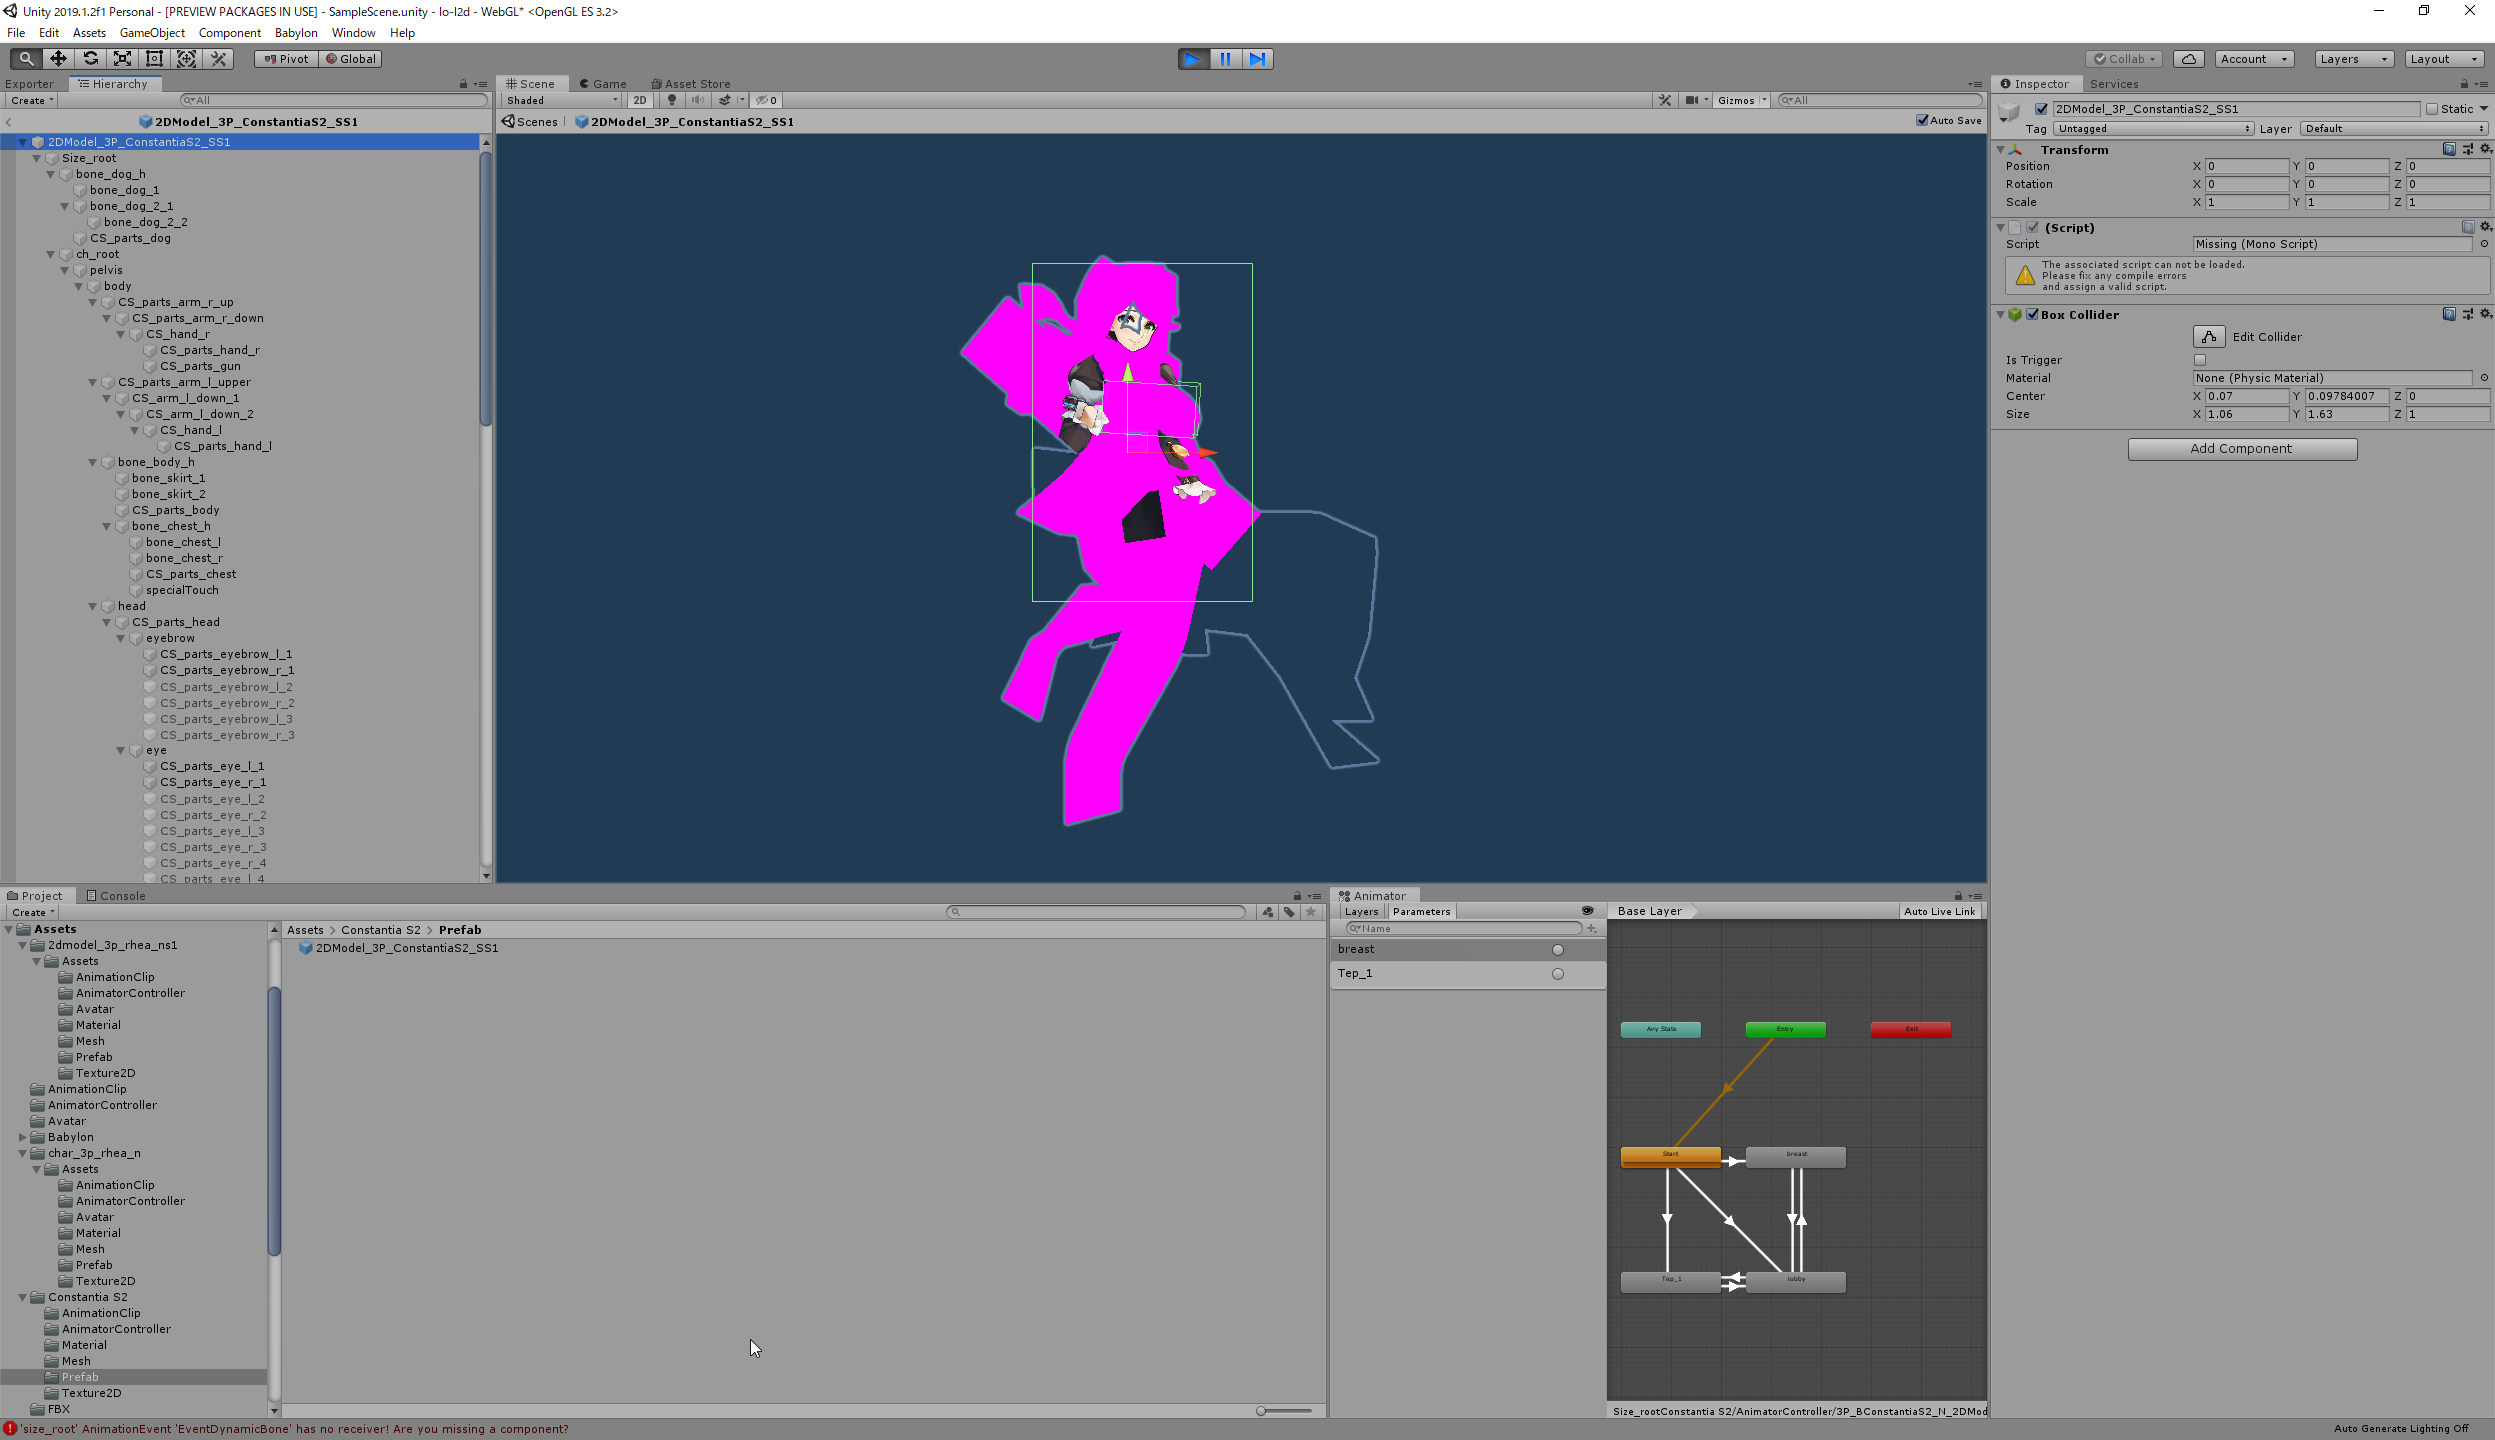Select the Move tool in toolbar
The width and height of the screenshot is (2495, 1440).
tap(58, 59)
